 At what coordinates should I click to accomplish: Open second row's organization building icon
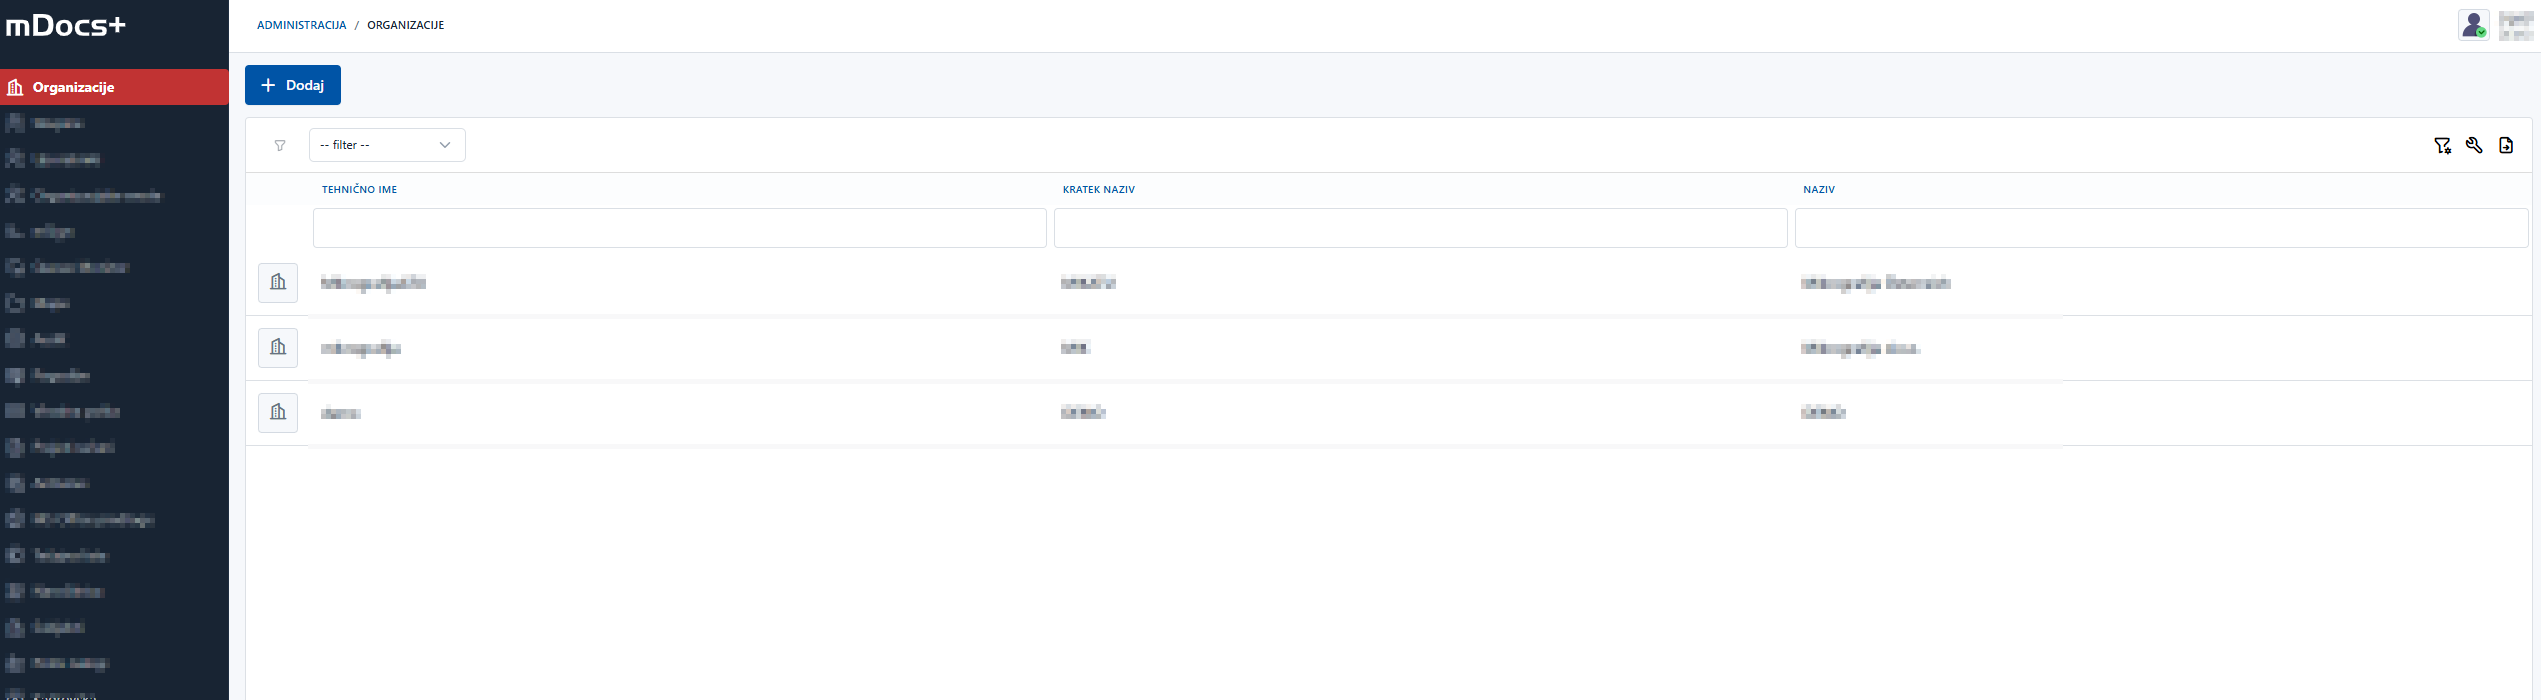(278, 348)
